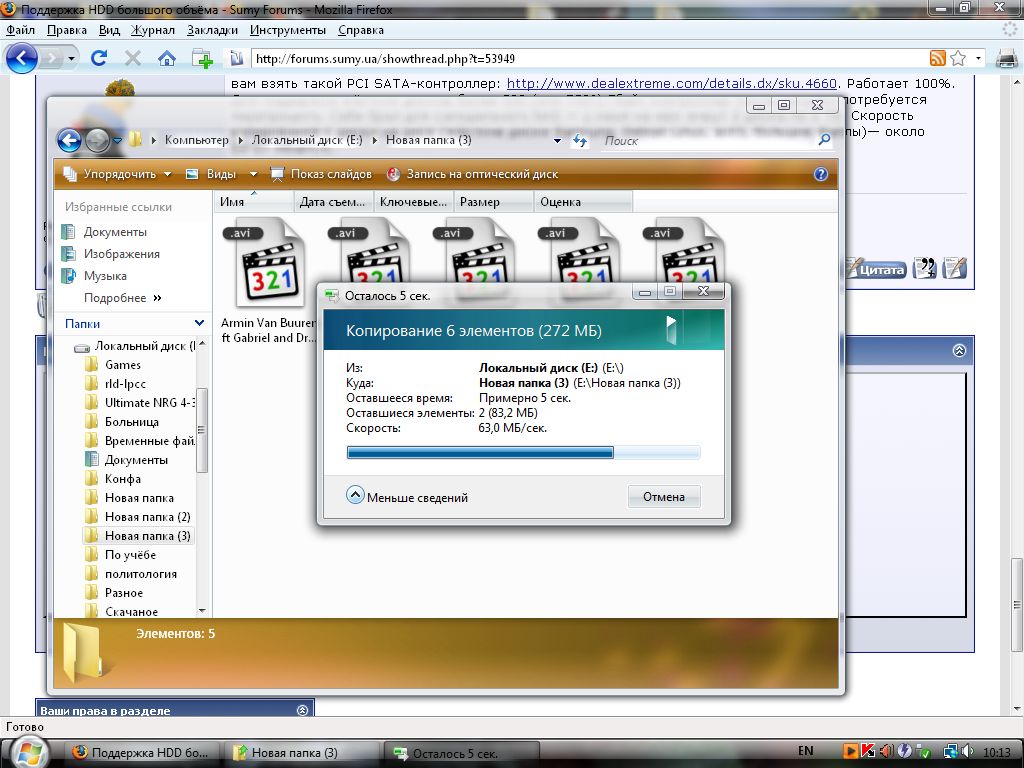This screenshot has width=1024, height=768.
Task: Click Explorer help question mark icon
Action: (x=821, y=174)
